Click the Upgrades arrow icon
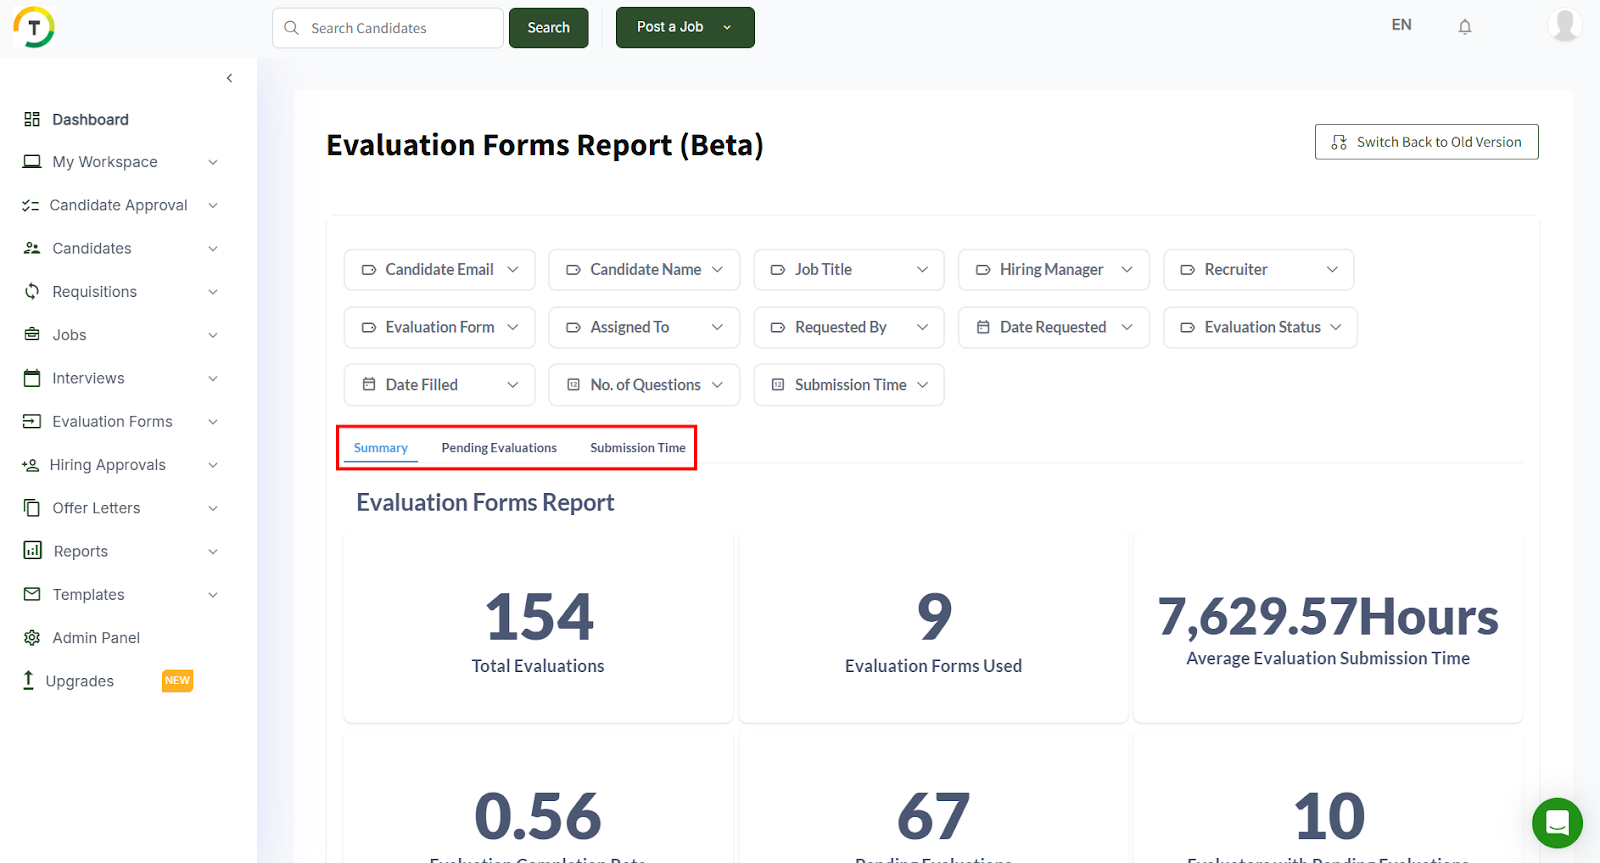Viewport: 1600px width, 863px height. 29,680
